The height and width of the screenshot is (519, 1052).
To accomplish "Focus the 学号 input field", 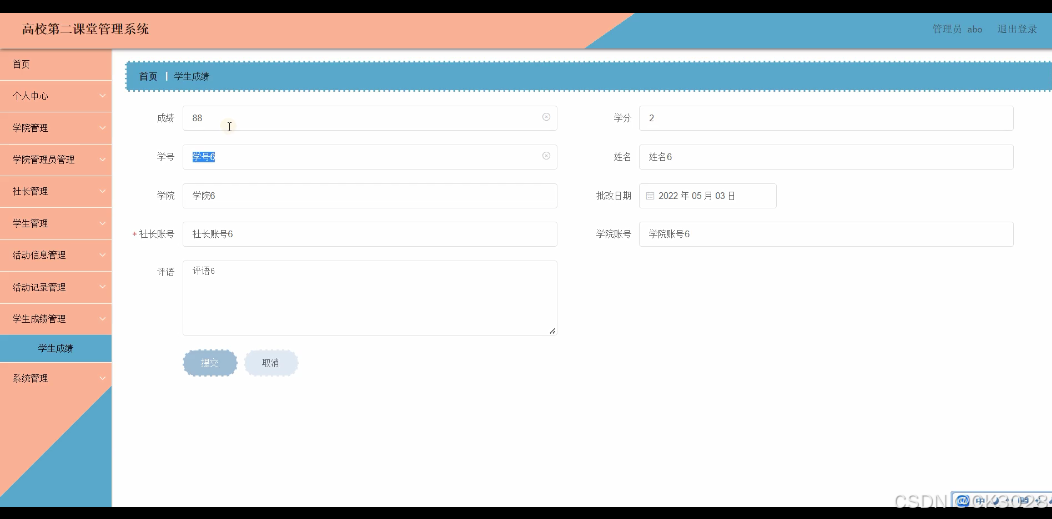I will 370,157.
